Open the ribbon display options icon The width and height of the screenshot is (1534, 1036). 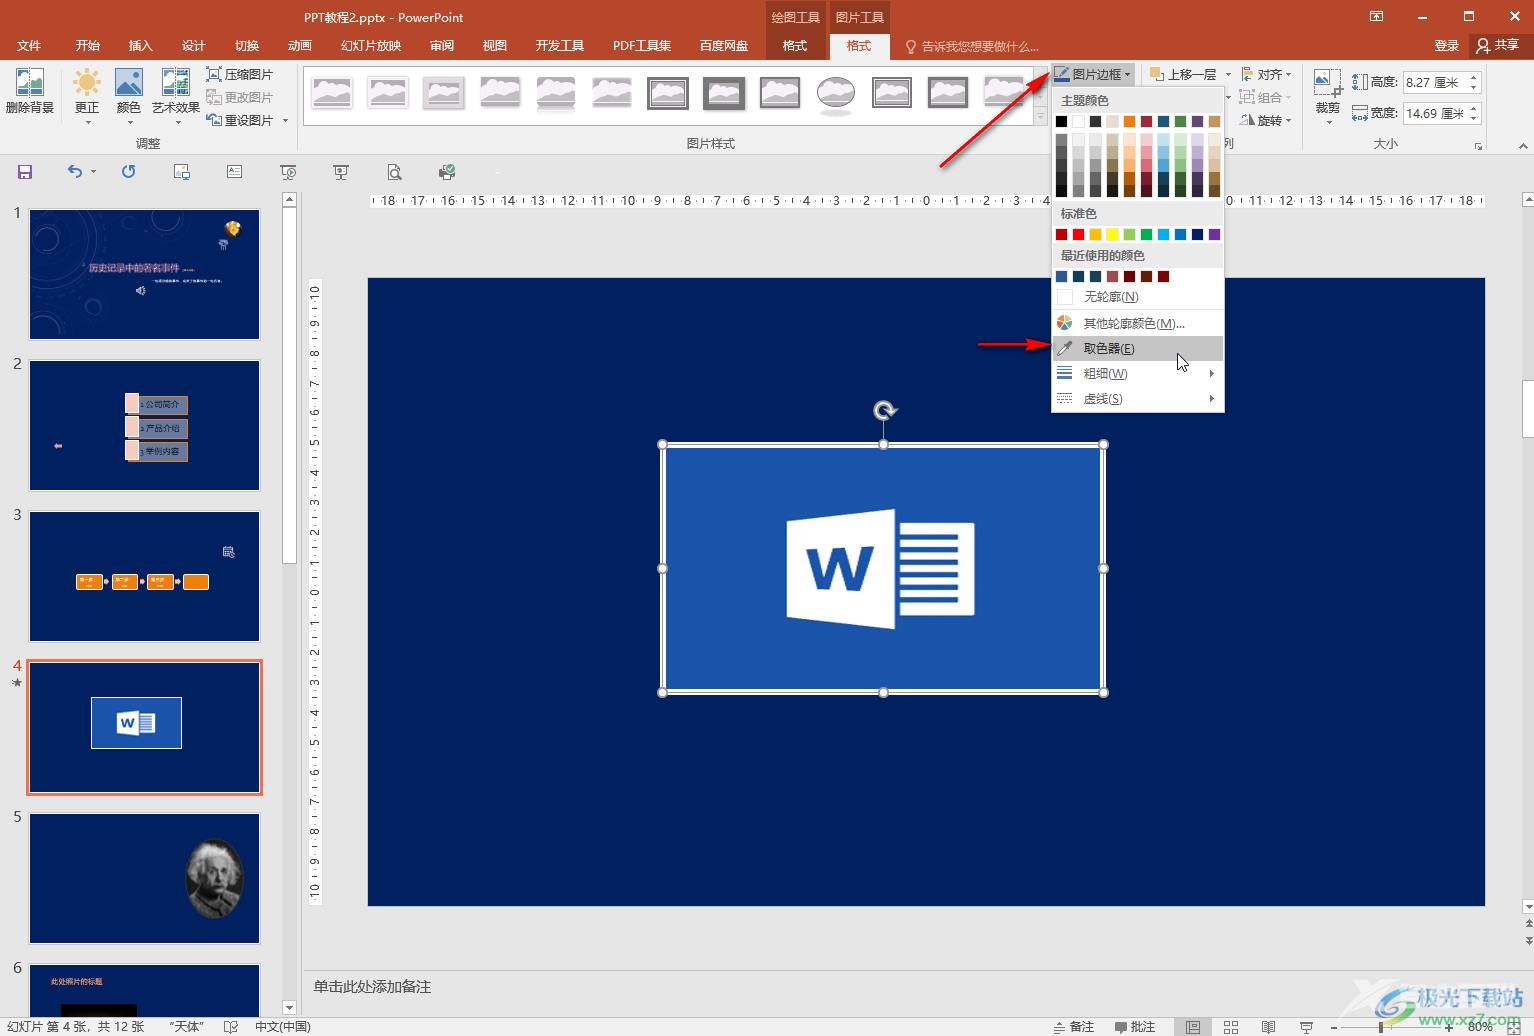(x=1377, y=16)
